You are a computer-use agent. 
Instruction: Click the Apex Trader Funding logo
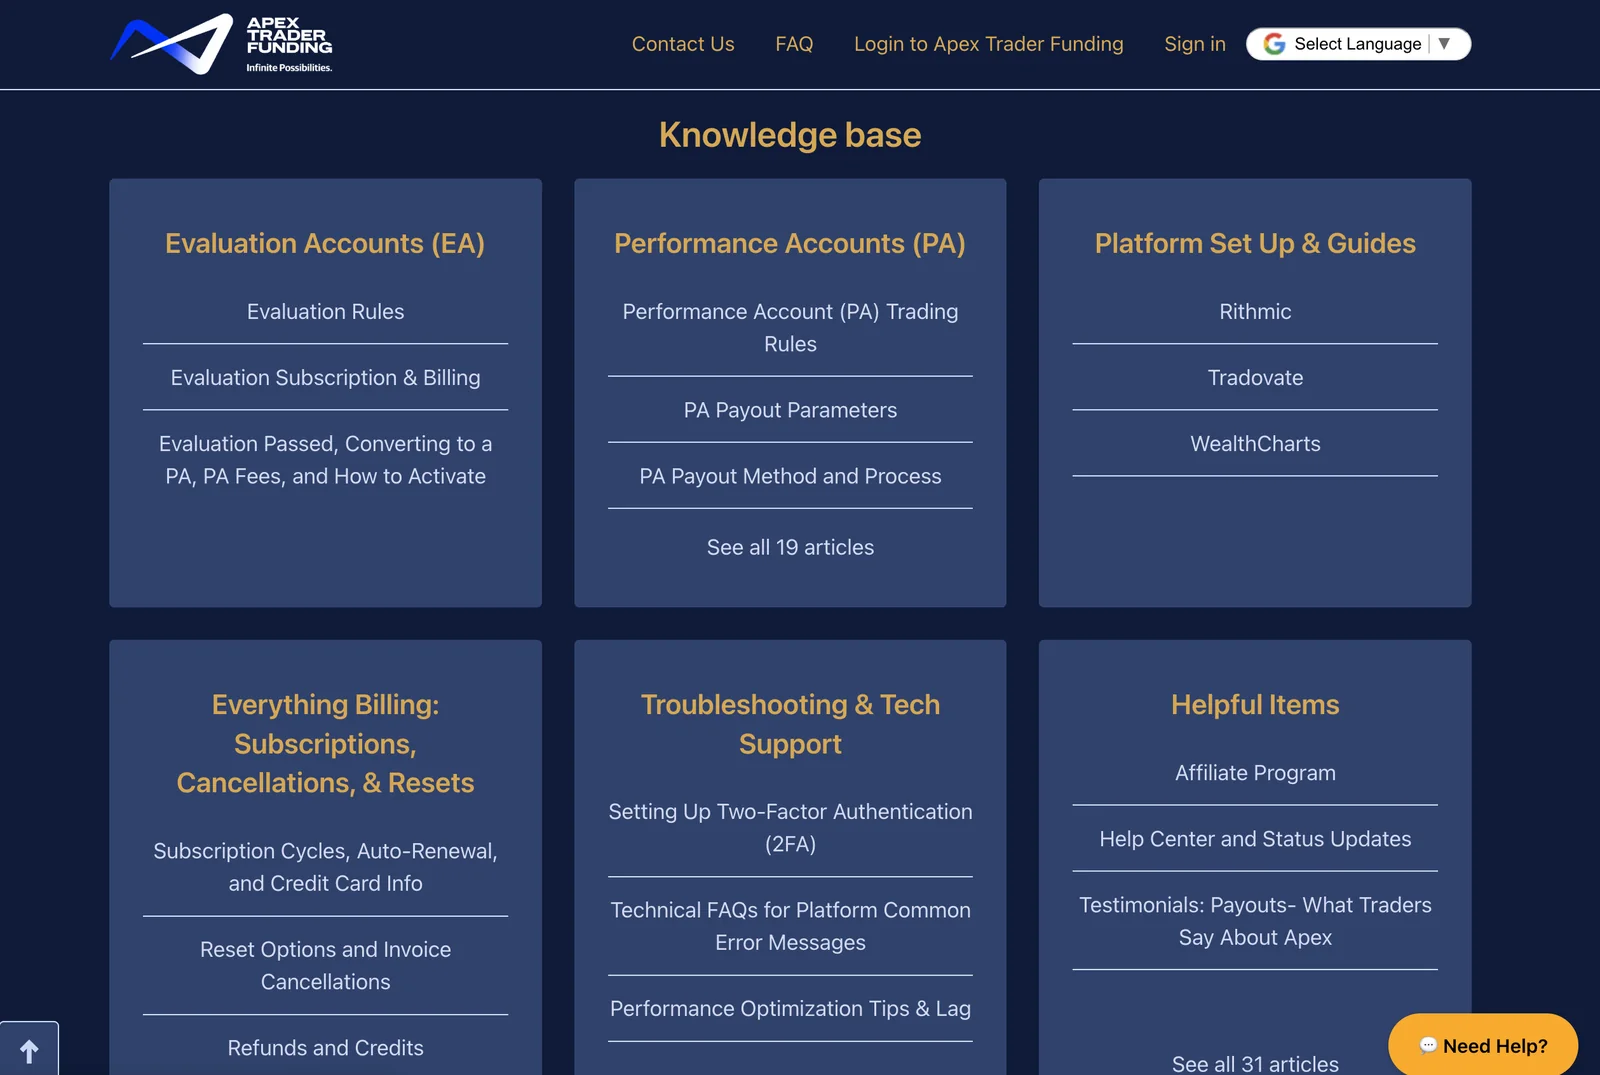221,44
